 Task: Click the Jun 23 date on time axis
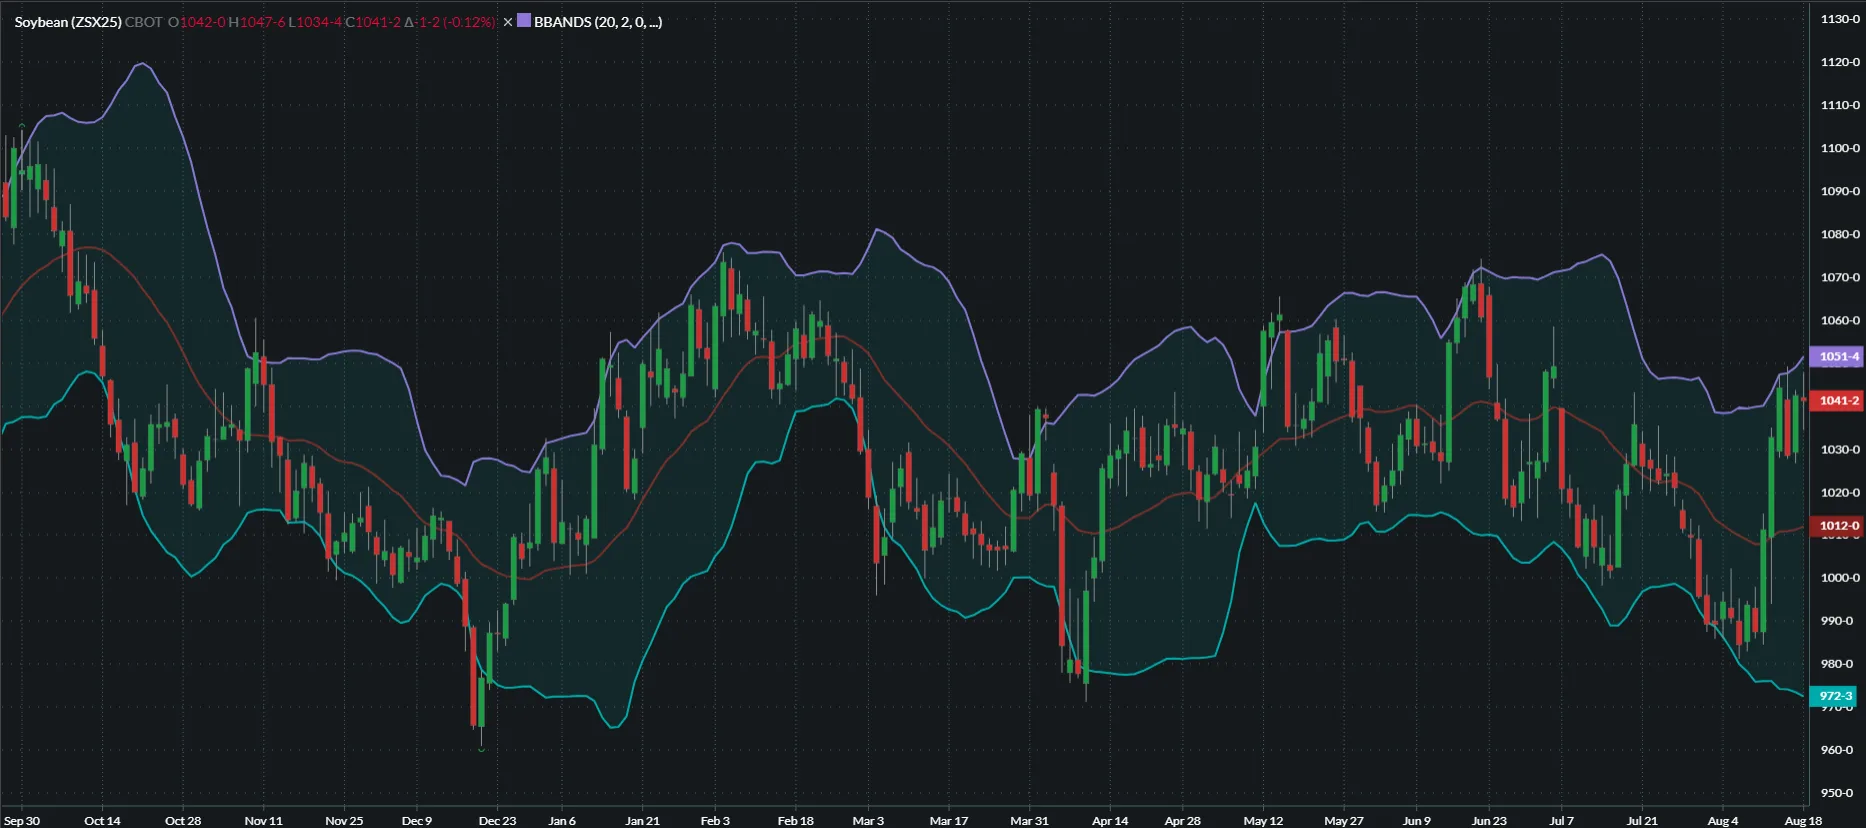point(1488,821)
